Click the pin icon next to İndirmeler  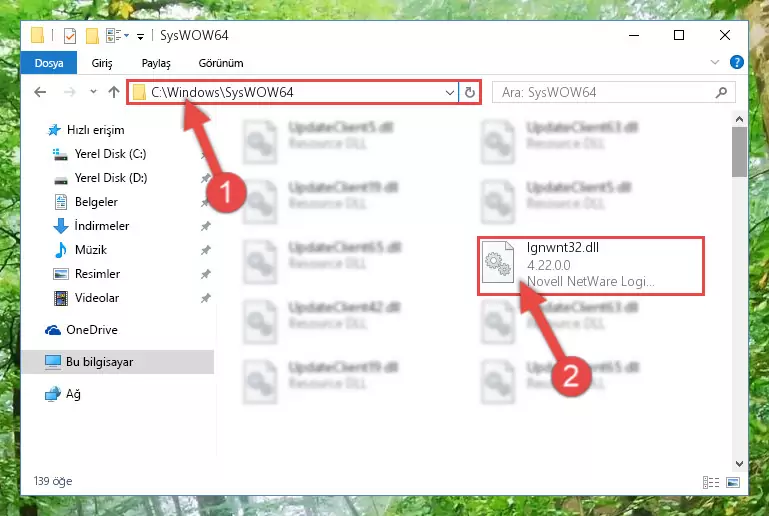(x=205, y=226)
